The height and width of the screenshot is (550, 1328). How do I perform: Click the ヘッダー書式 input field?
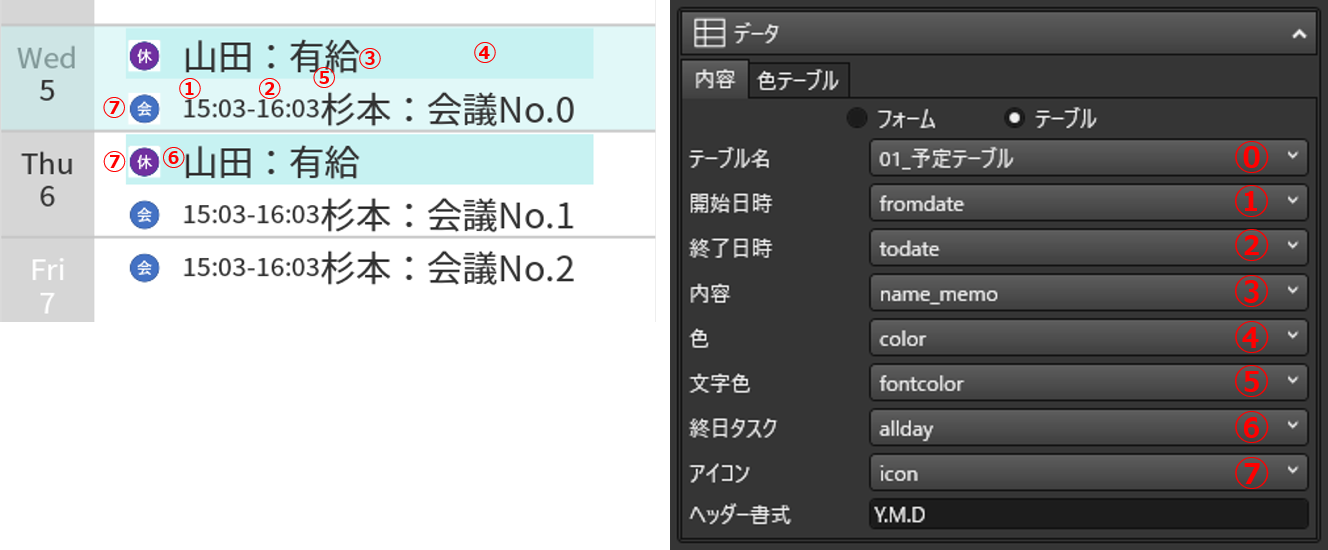tap(1088, 514)
